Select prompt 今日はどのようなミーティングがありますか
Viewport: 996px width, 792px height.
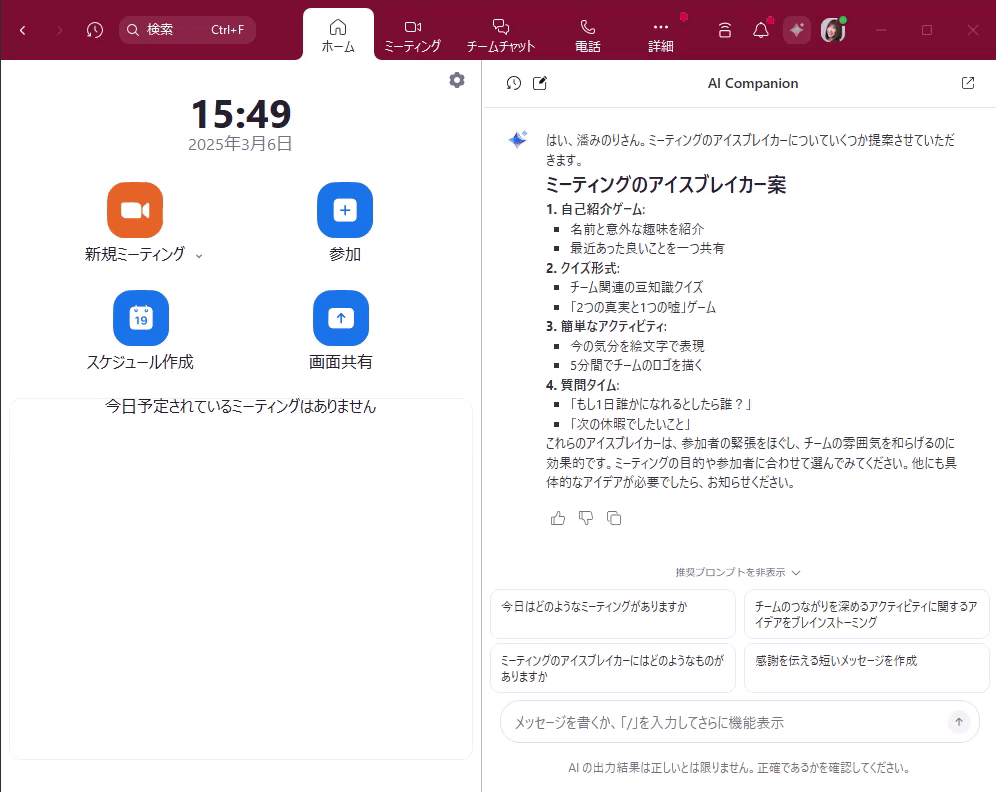[x=612, y=614]
